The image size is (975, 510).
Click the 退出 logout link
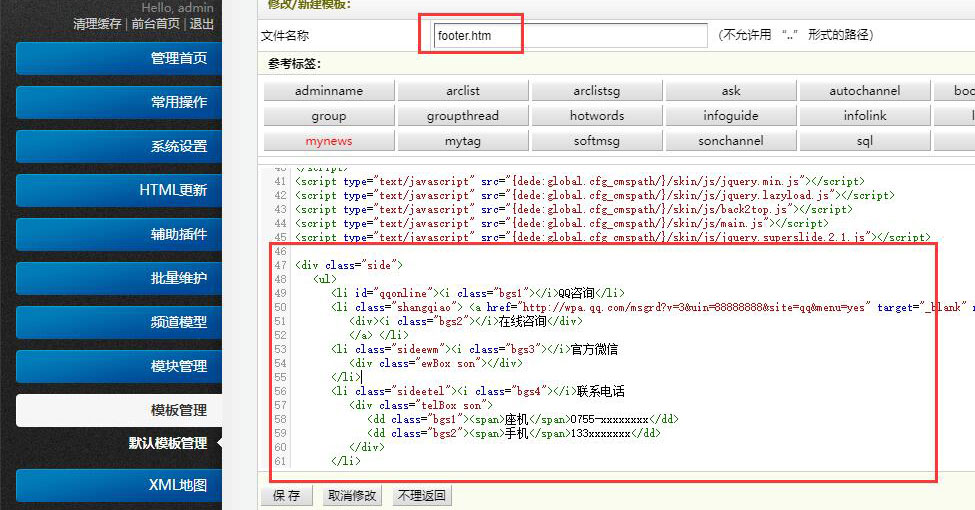click(x=201, y=24)
